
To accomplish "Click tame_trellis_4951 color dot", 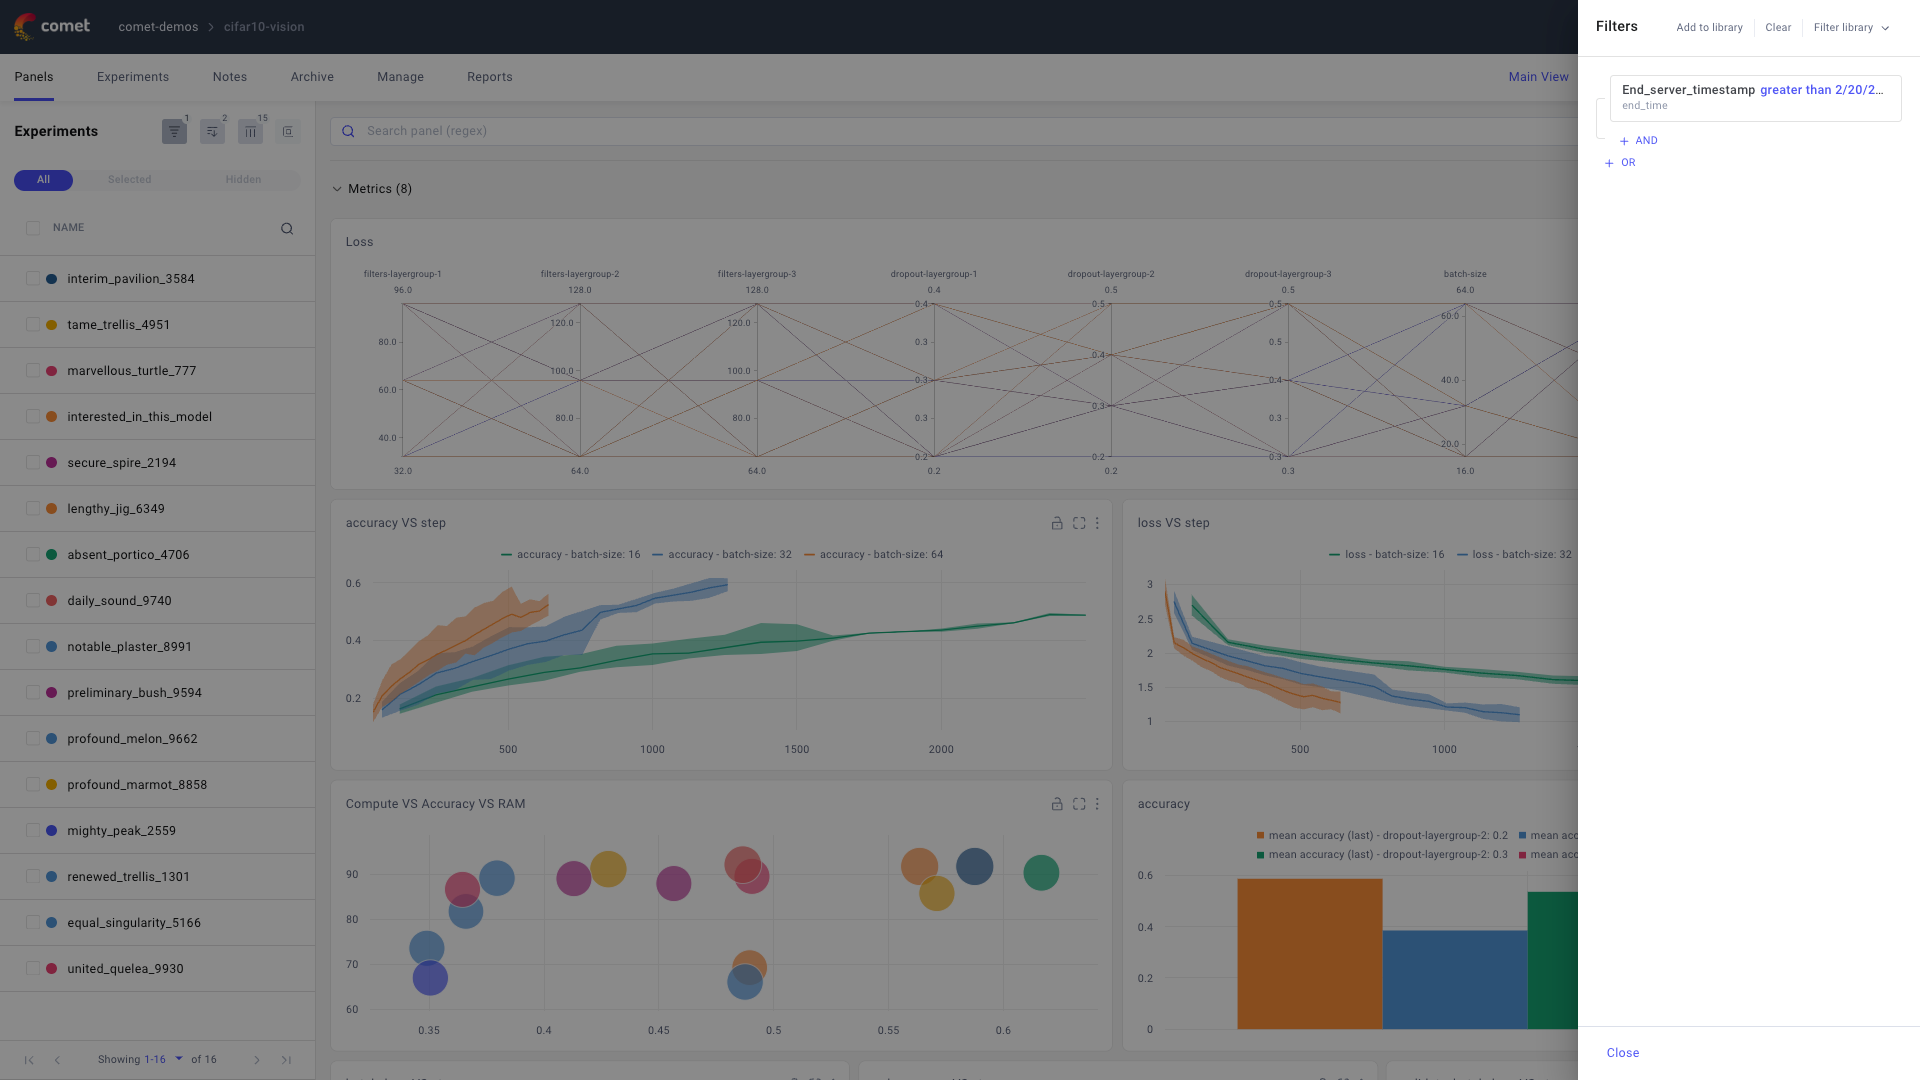I will (51, 325).
